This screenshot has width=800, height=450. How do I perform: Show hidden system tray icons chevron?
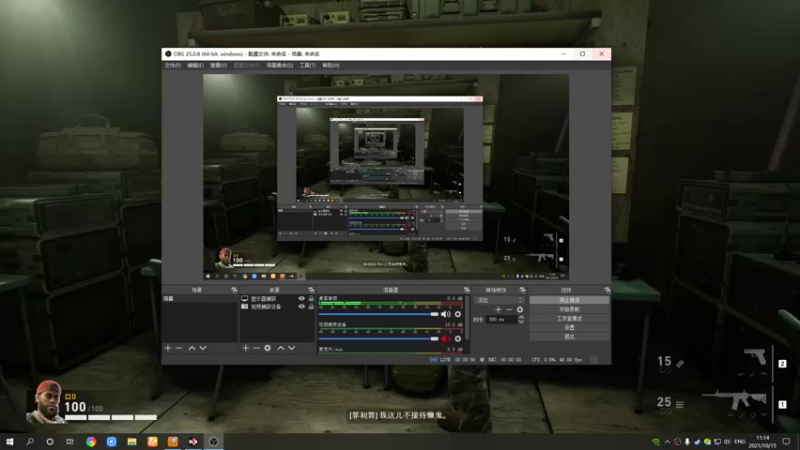pos(667,441)
